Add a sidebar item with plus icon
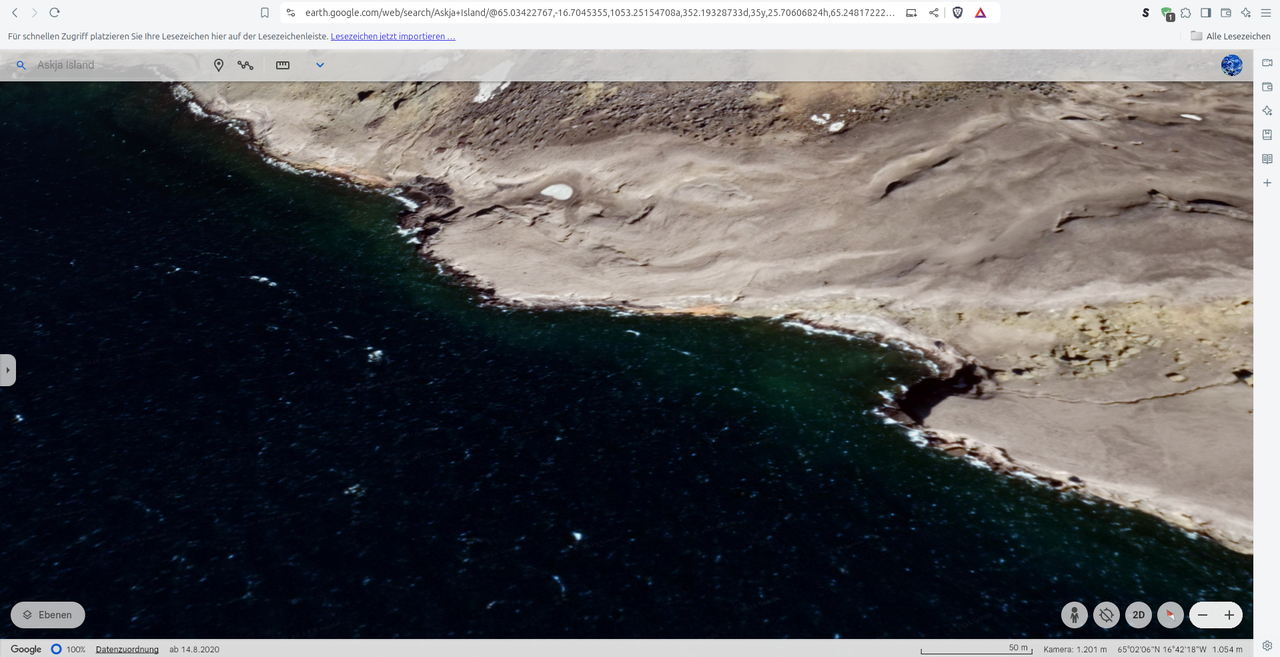Image resolution: width=1280 pixels, height=657 pixels. pos(1267,183)
